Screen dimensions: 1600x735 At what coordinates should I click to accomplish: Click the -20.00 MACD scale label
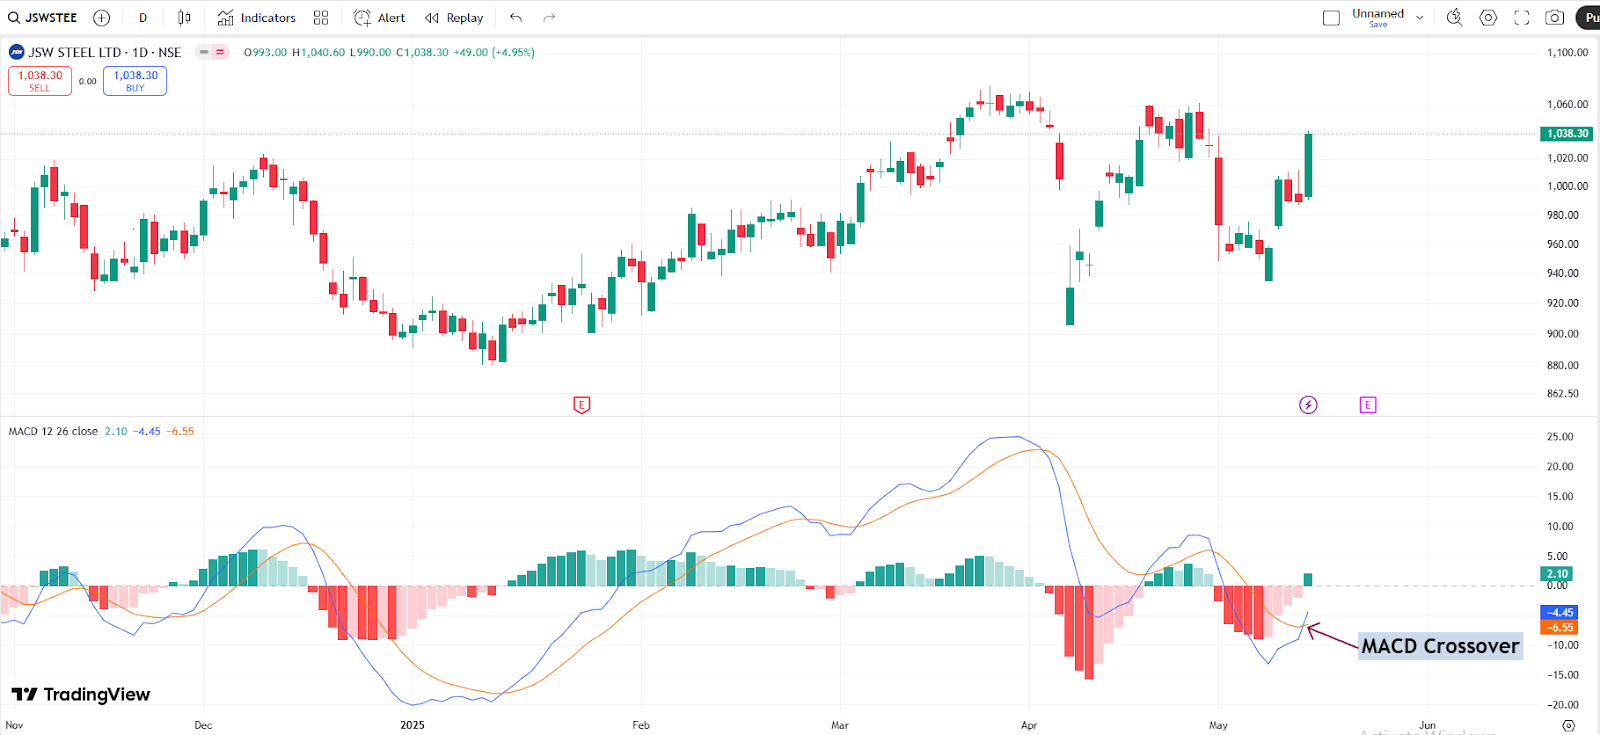[x=1562, y=705]
